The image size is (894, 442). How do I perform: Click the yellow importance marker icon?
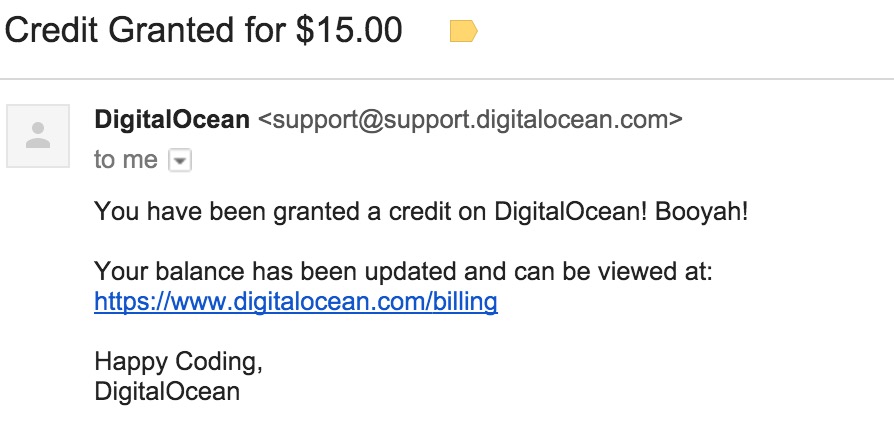(464, 31)
